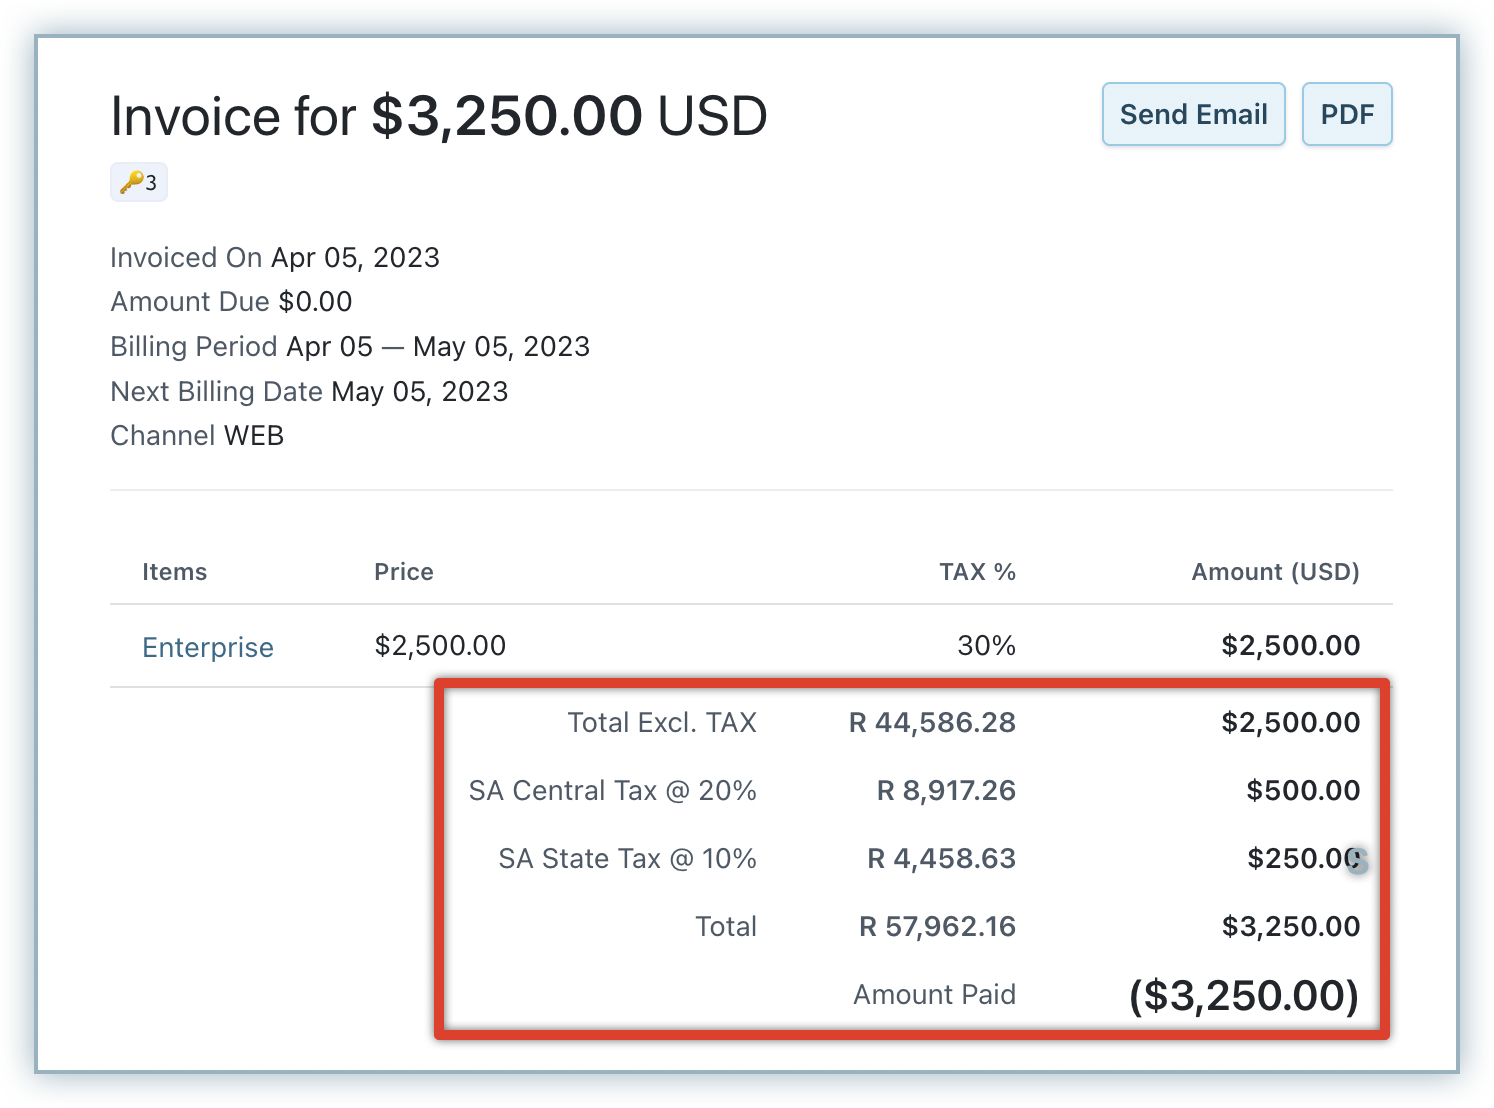Click the Amount Due $0.00 value
Screen dimensions: 1494x1108
315,302
